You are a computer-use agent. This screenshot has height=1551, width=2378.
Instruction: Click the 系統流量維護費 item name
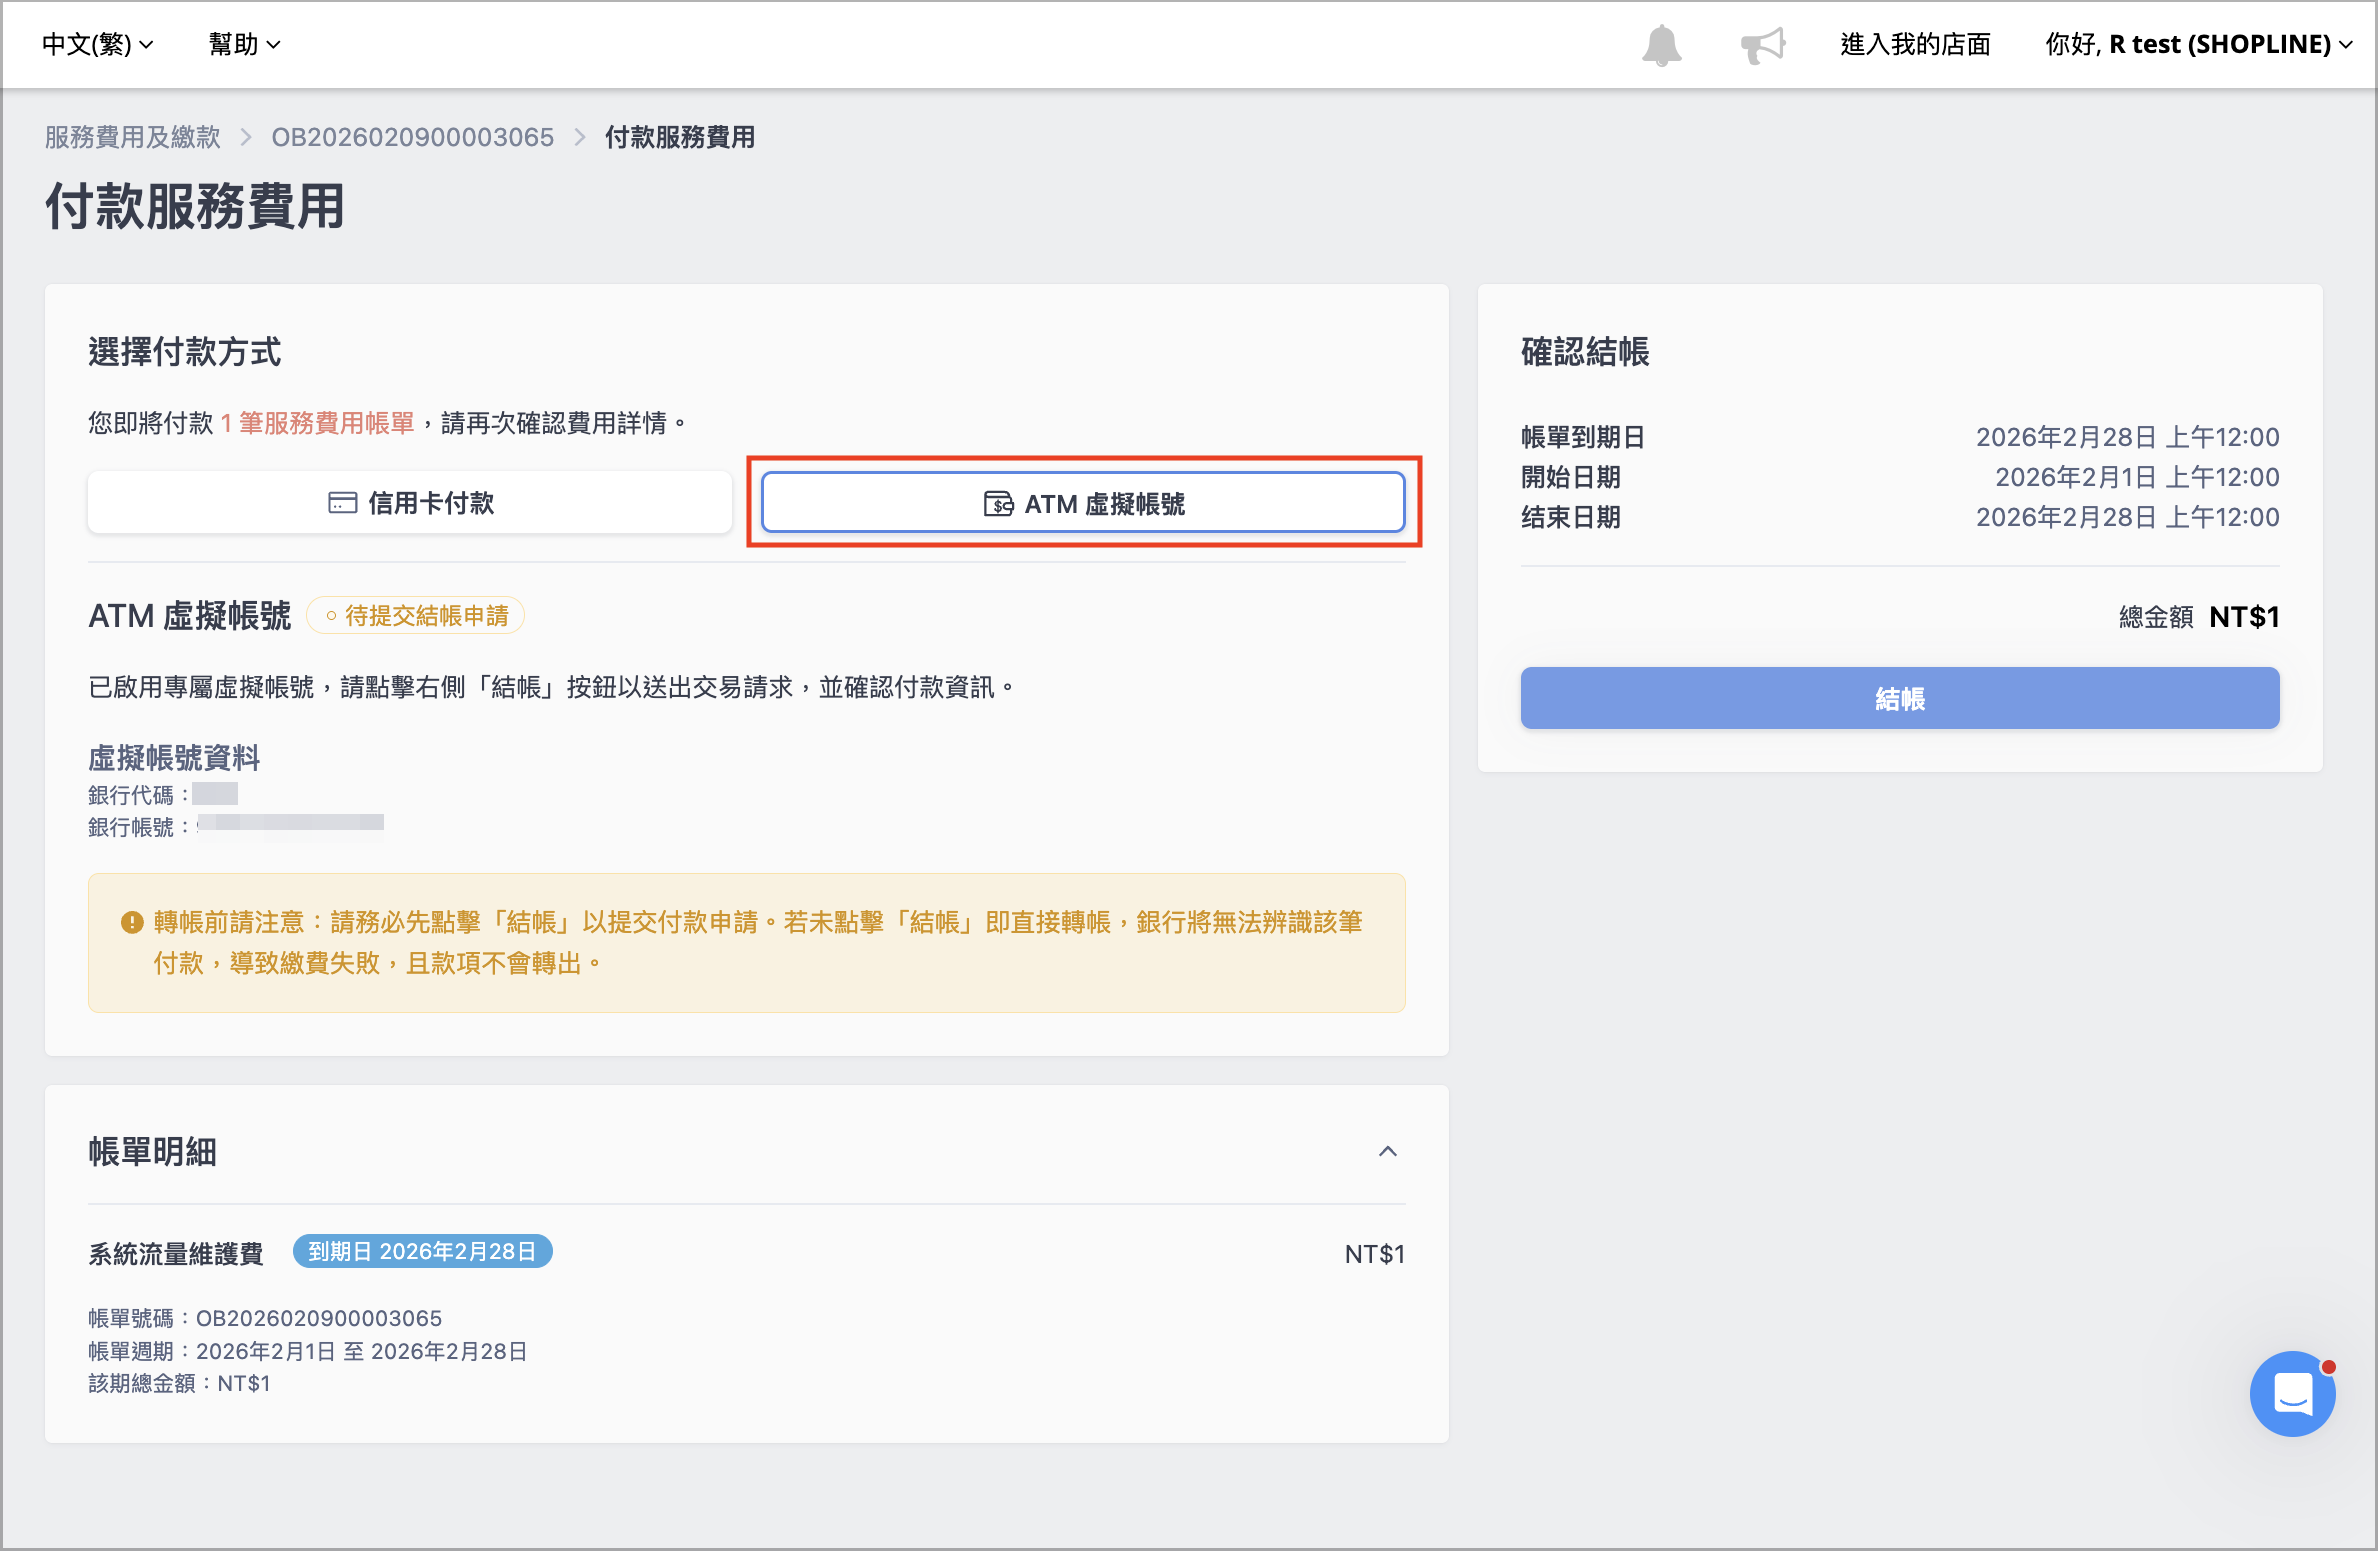click(x=175, y=1253)
